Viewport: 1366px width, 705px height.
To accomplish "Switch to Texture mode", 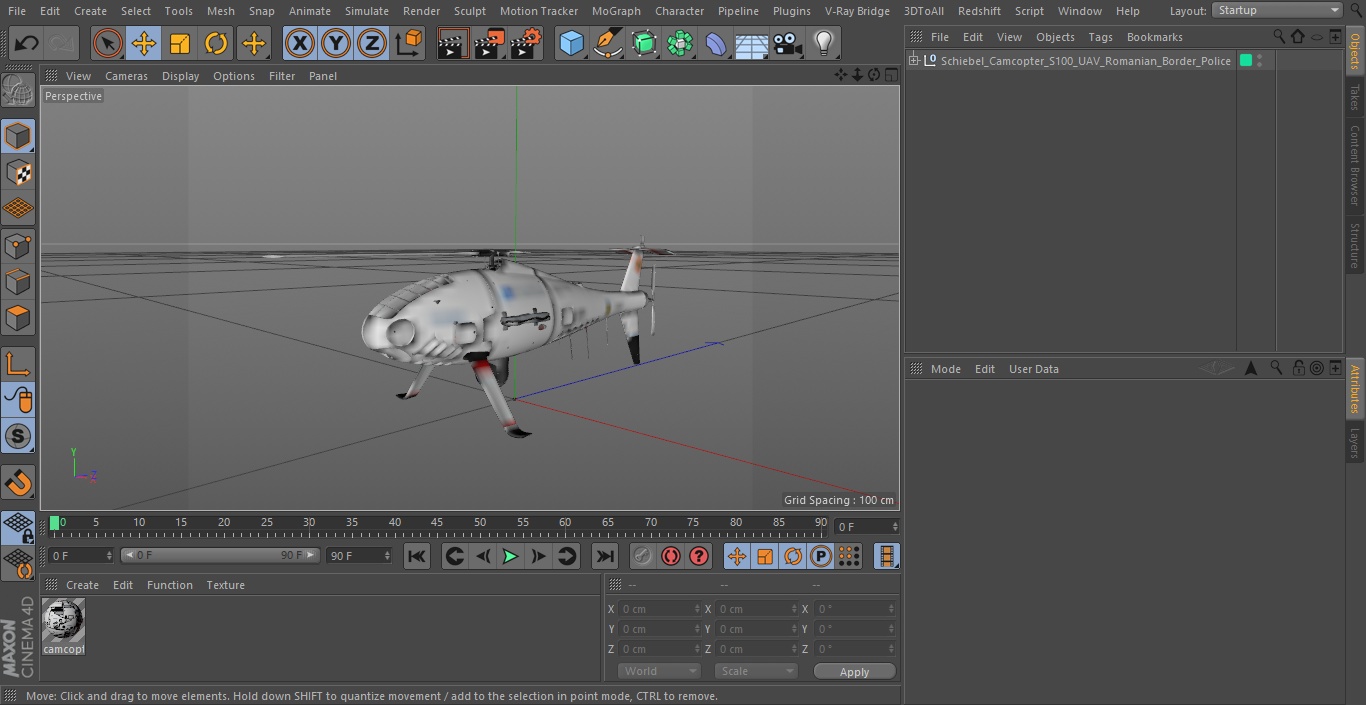I will 18,172.
